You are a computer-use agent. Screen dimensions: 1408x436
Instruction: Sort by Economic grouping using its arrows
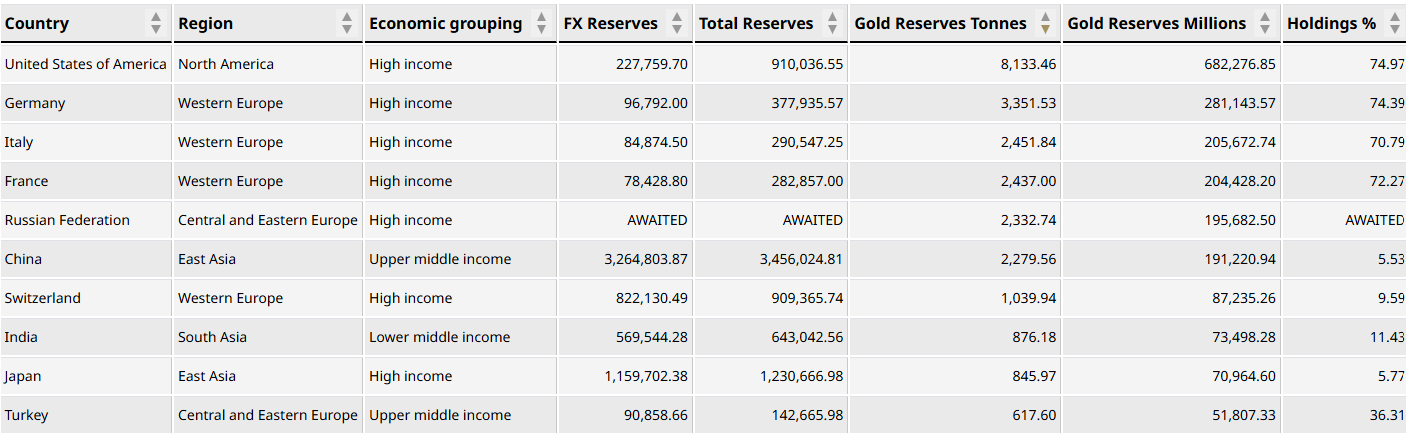(x=541, y=23)
